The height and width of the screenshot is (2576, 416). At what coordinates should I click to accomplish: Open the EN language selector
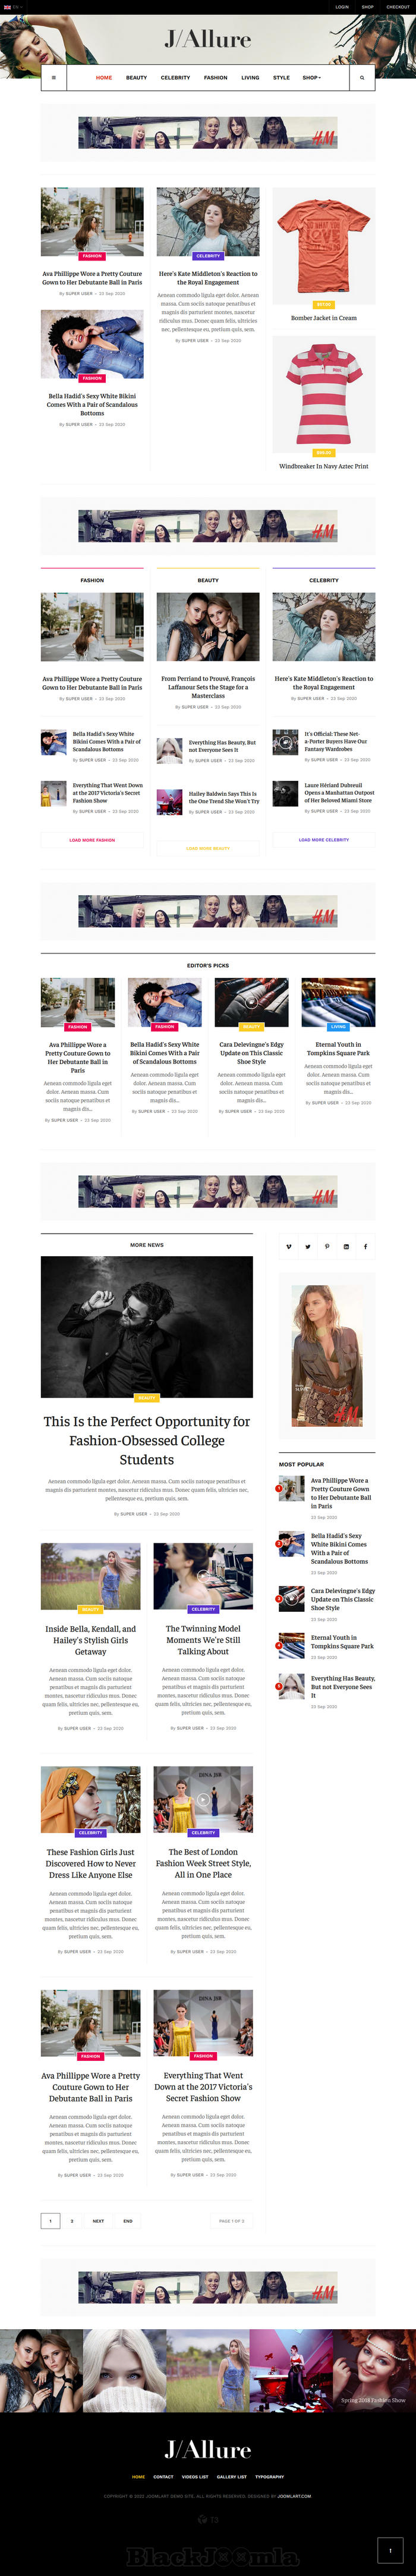pyautogui.click(x=12, y=7)
